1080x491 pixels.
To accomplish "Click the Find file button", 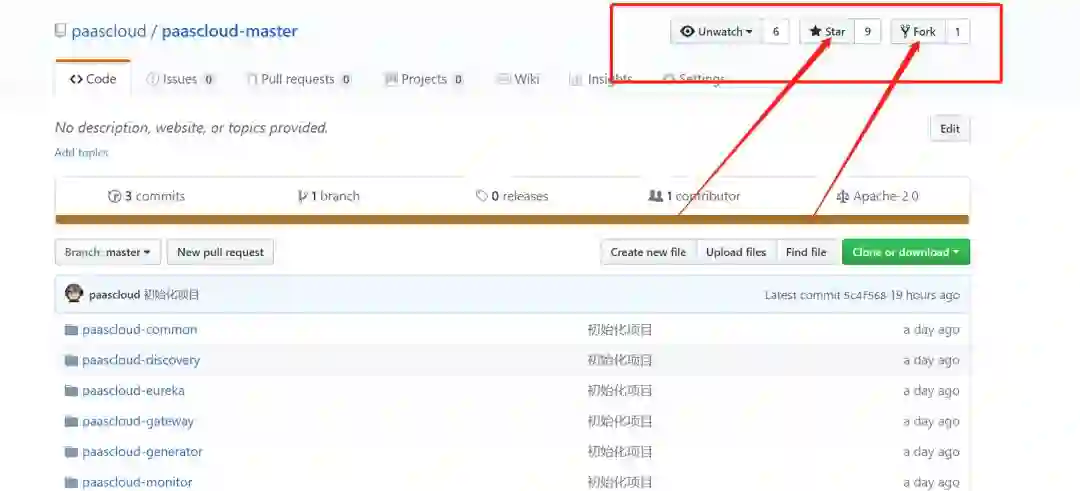I will point(806,252).
